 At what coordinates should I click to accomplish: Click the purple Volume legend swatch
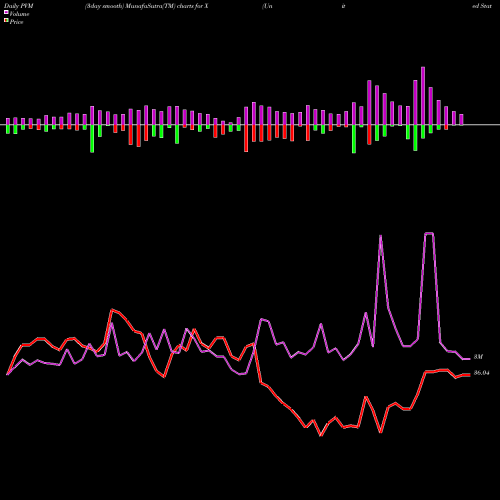click(x=6, y=13)
